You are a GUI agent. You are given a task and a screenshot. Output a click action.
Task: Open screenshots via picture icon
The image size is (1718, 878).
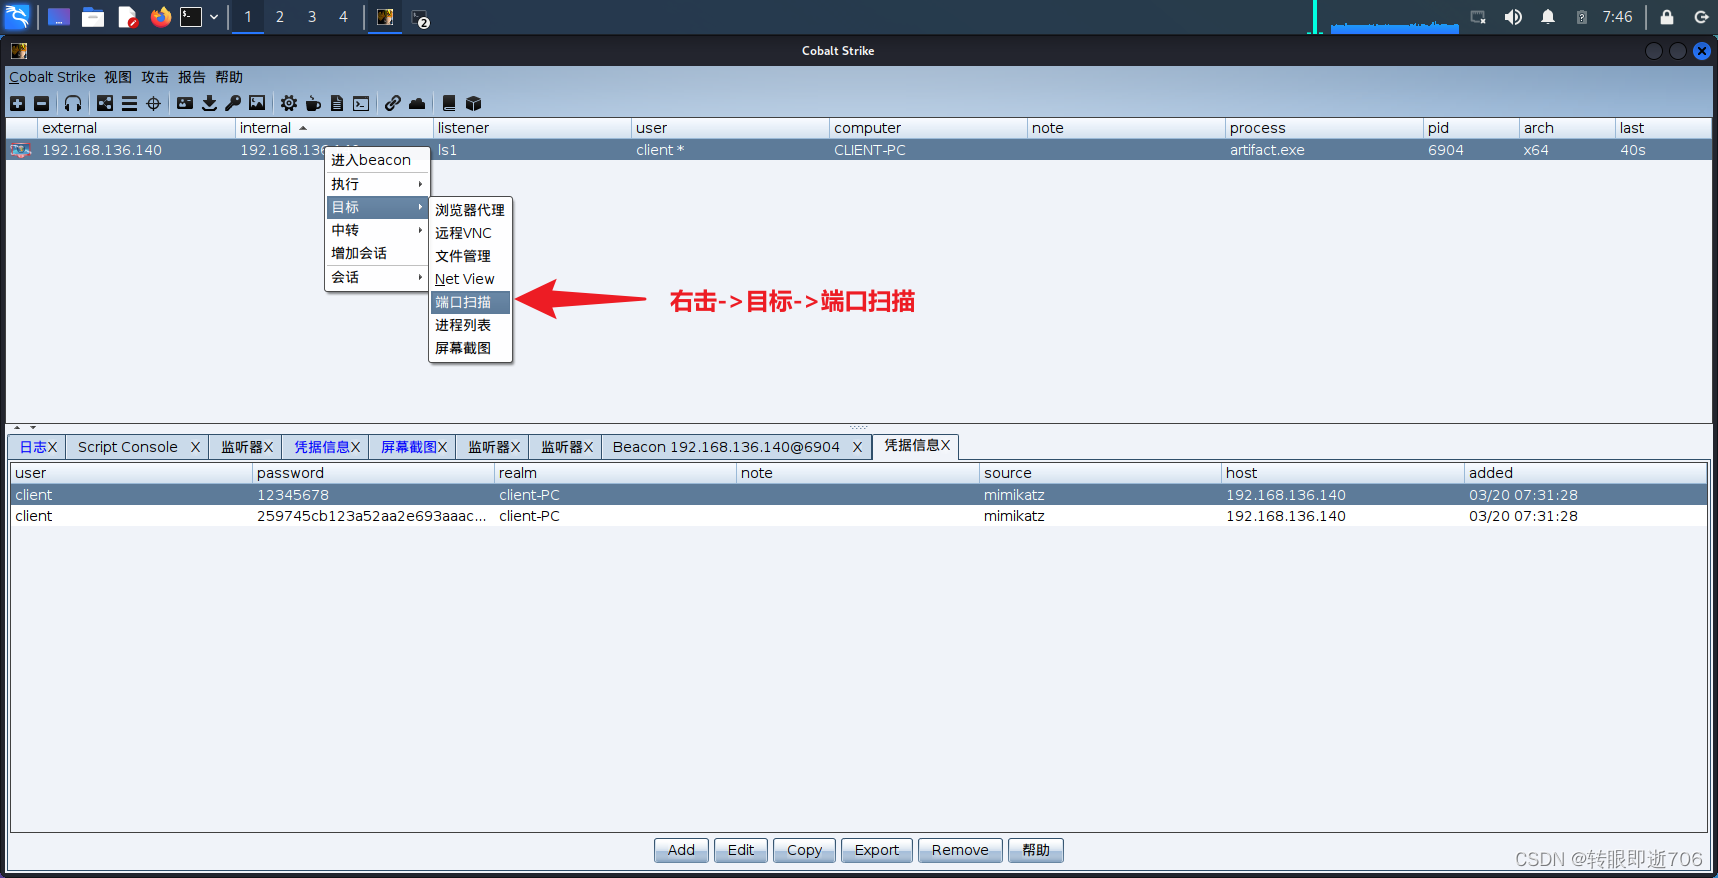(x=257, y=103)
